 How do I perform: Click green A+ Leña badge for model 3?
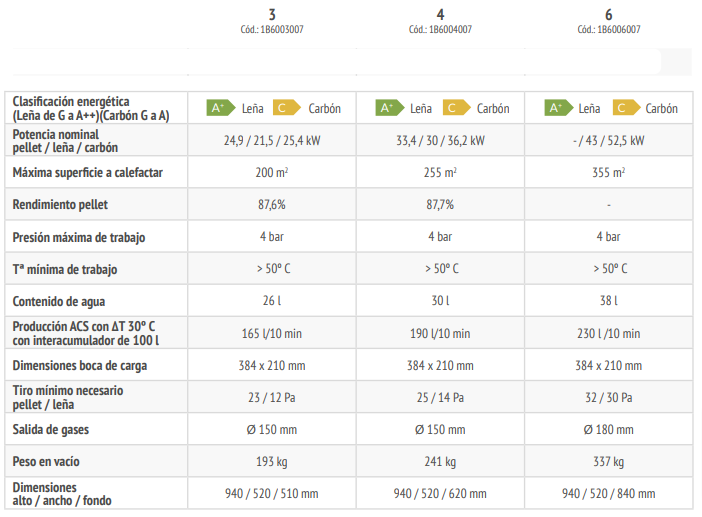(x=221, y=108)
